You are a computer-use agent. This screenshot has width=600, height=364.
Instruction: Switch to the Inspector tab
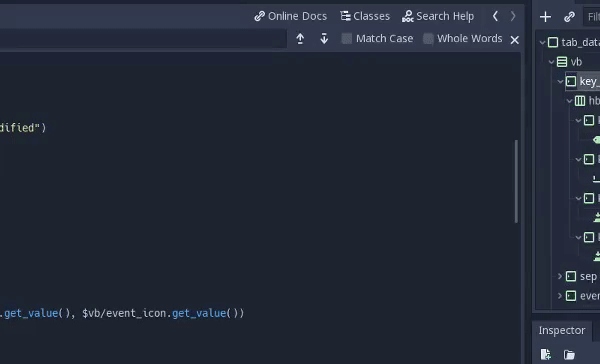pos(562,330)
